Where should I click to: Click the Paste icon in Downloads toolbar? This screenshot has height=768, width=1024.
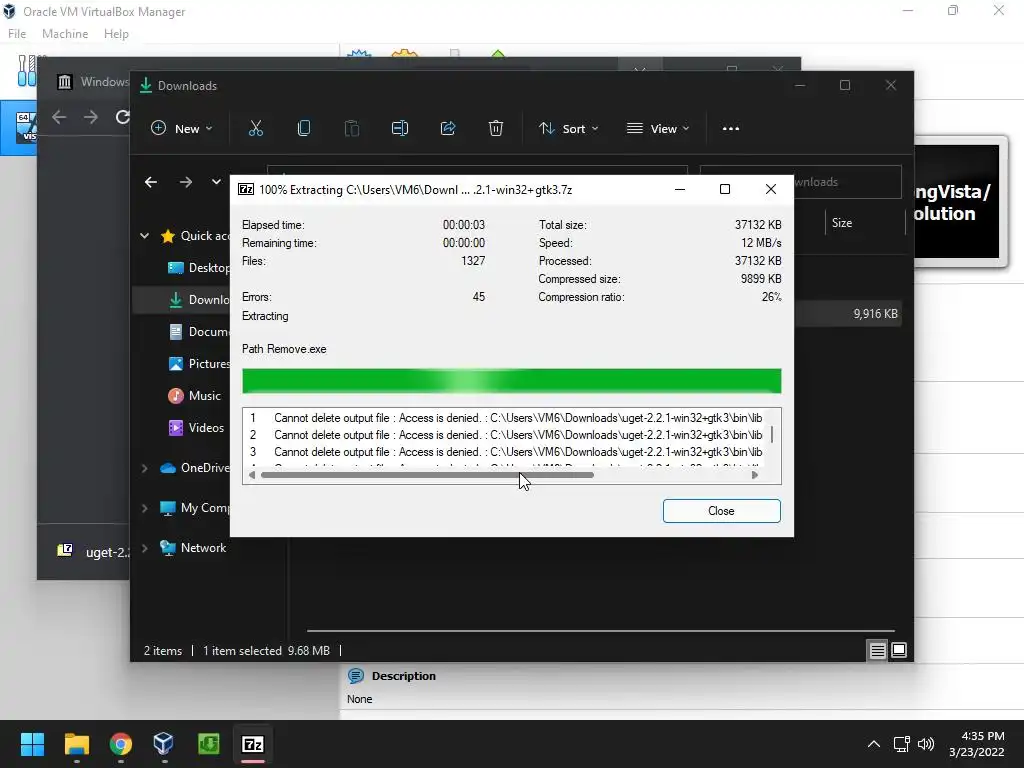352,129
